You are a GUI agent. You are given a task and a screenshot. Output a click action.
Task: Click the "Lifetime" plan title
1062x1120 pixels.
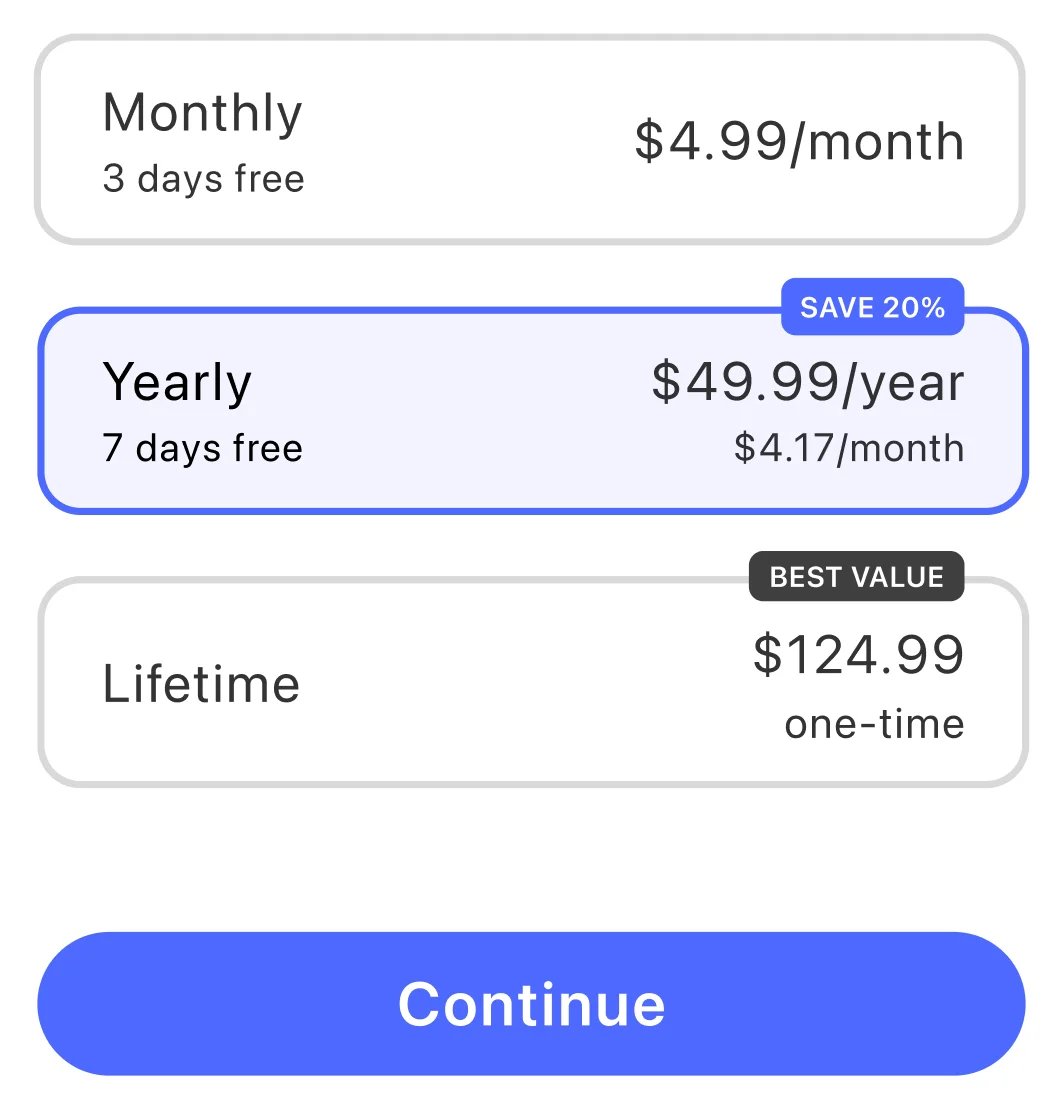point(201,684)
